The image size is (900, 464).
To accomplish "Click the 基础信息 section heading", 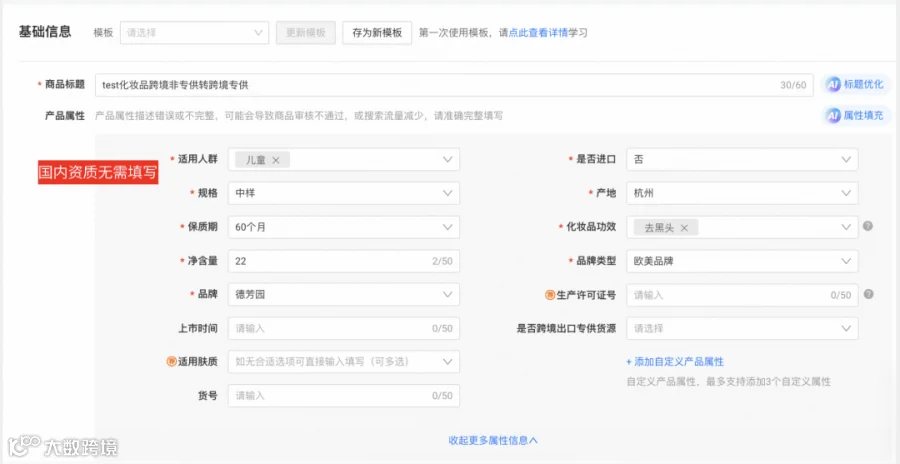I will (45, 32).
